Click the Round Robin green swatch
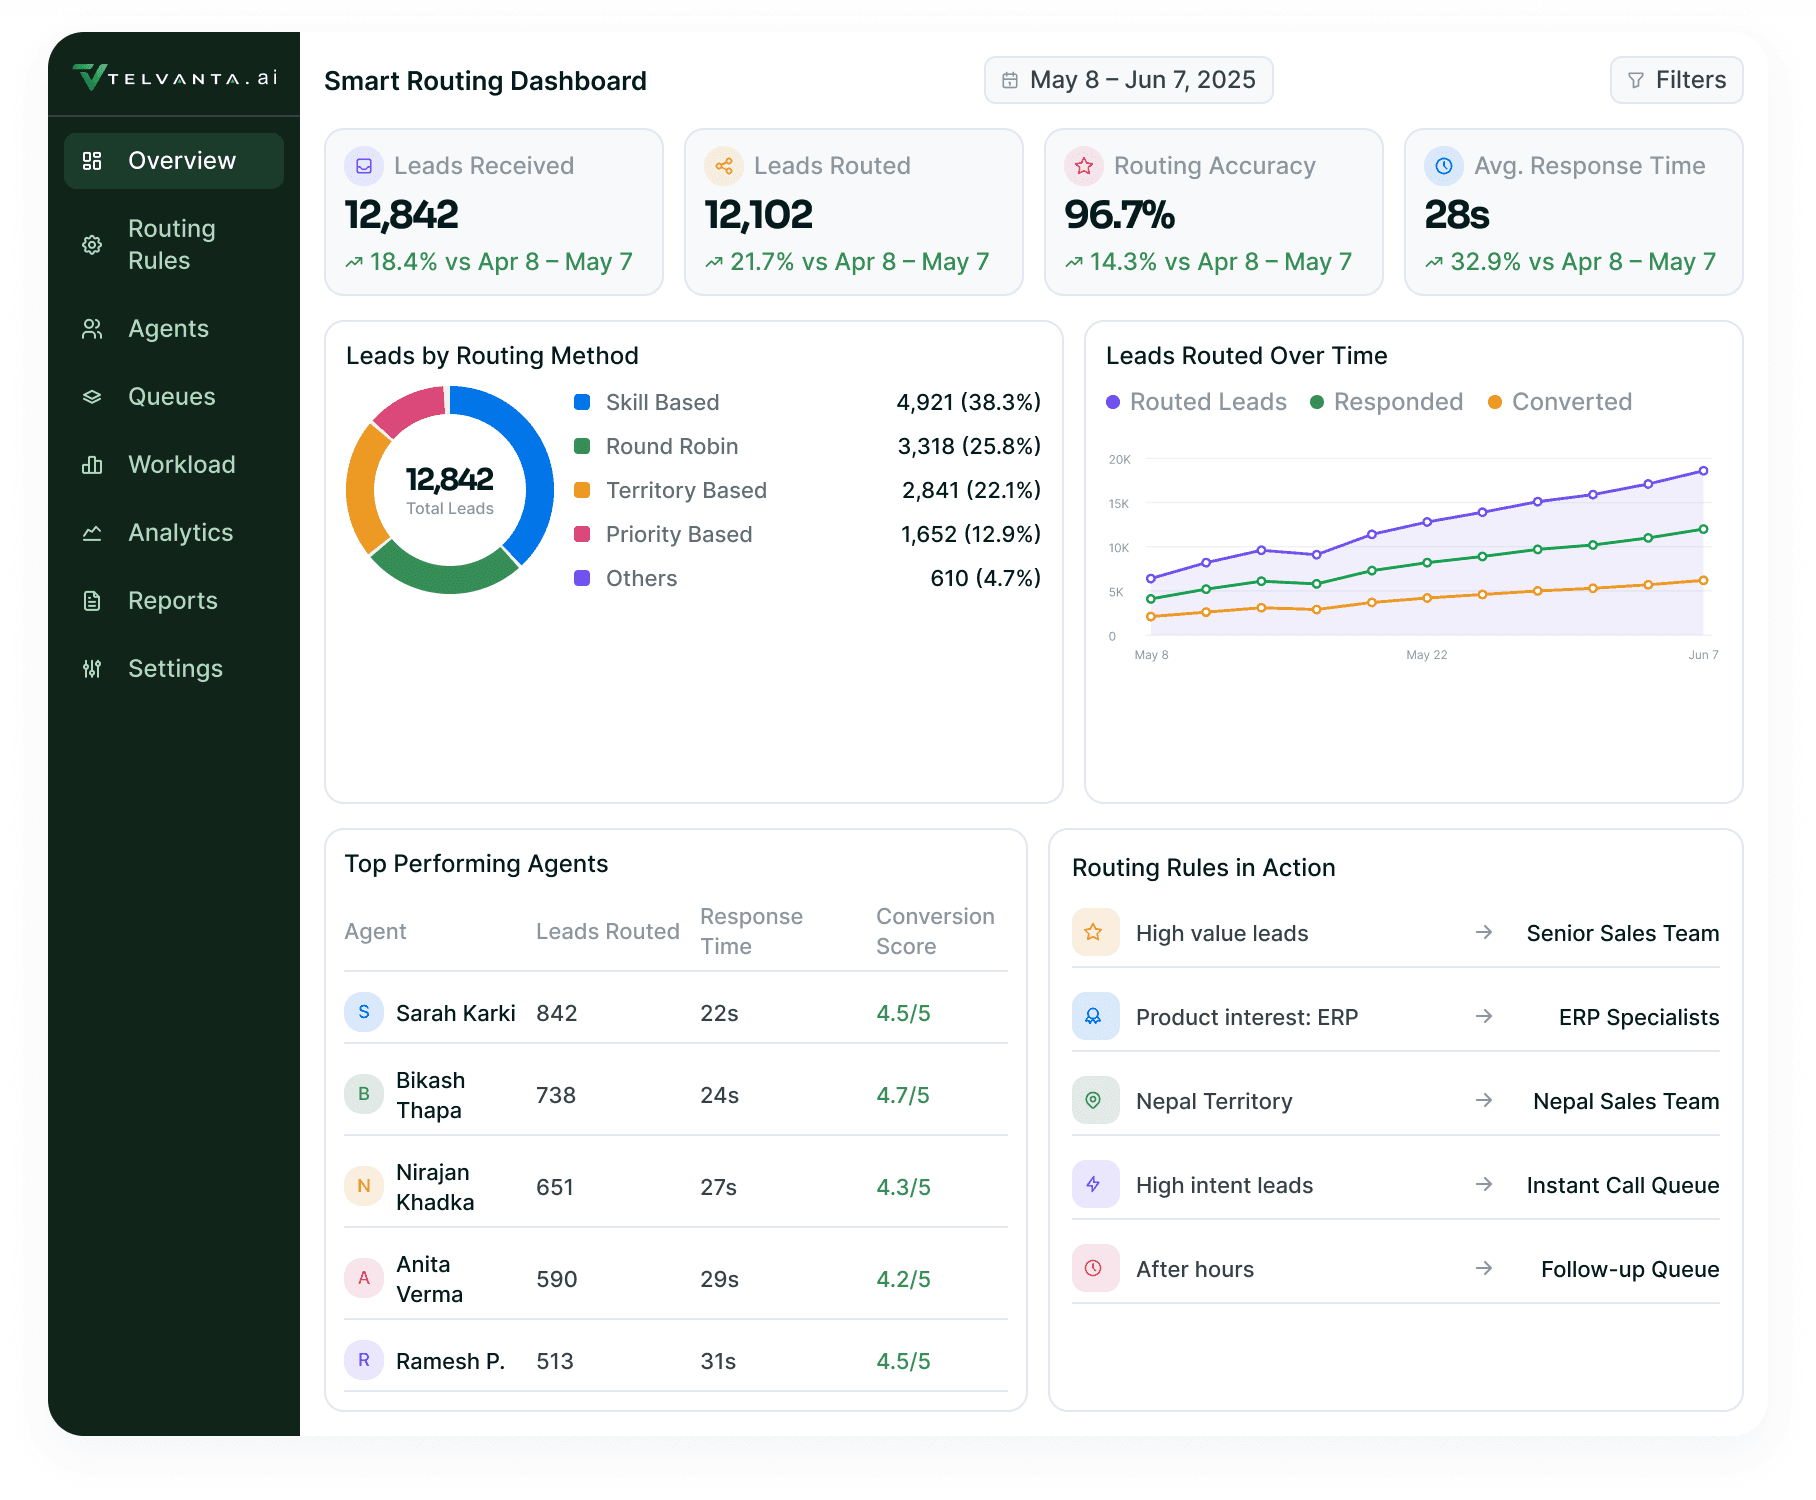 pyautogui.click(x=582, y=446)
